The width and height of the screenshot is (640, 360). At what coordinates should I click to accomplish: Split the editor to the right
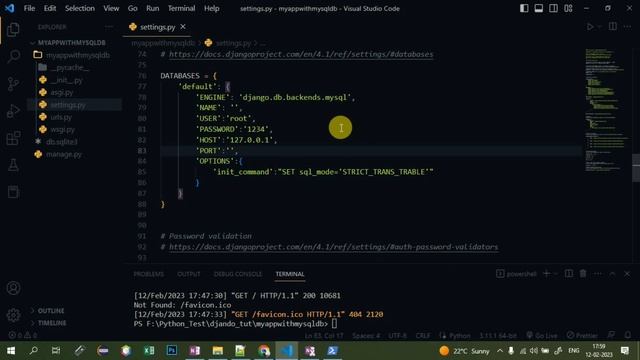[x=613, y=27]
